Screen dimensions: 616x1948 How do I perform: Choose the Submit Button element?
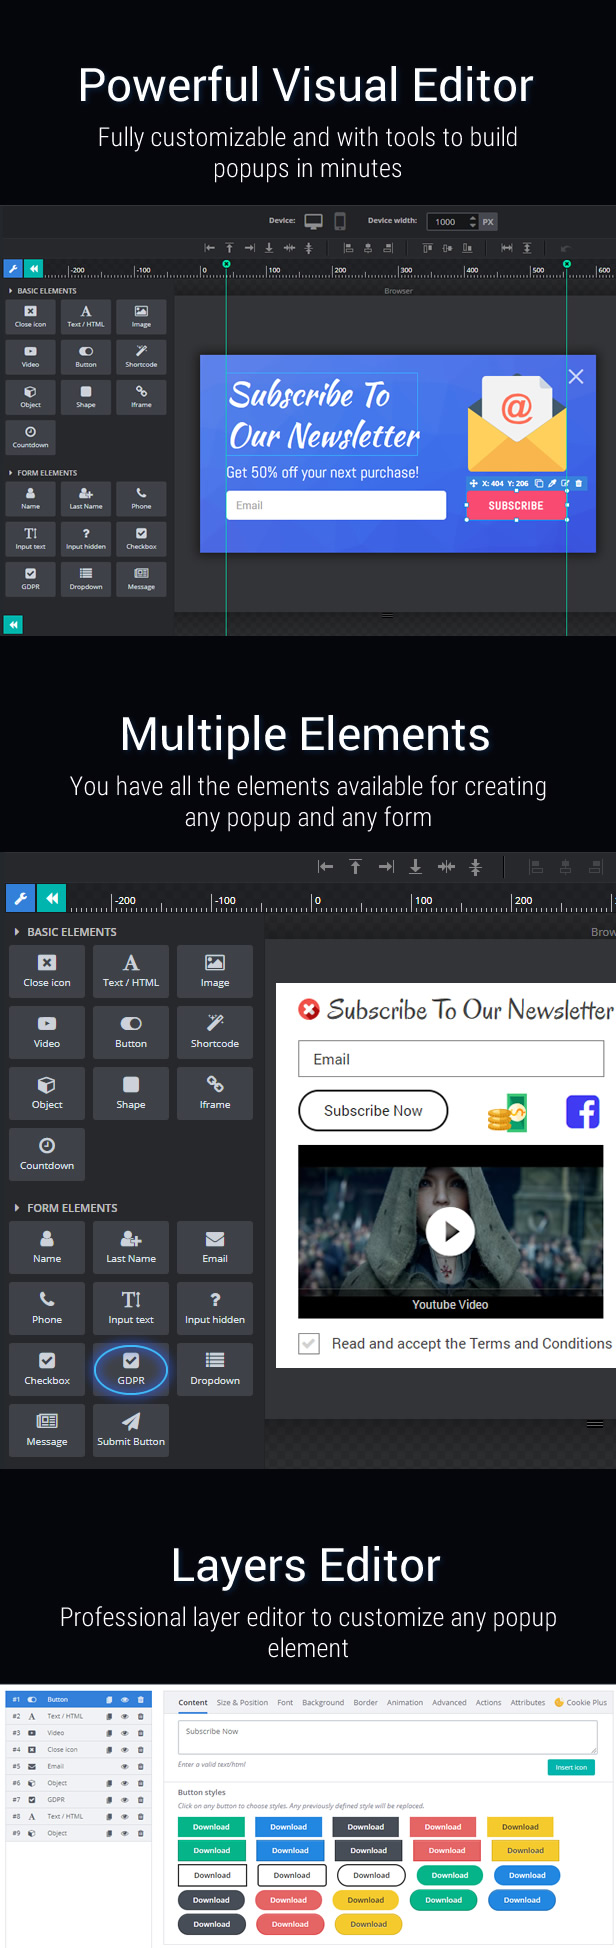131,1431
